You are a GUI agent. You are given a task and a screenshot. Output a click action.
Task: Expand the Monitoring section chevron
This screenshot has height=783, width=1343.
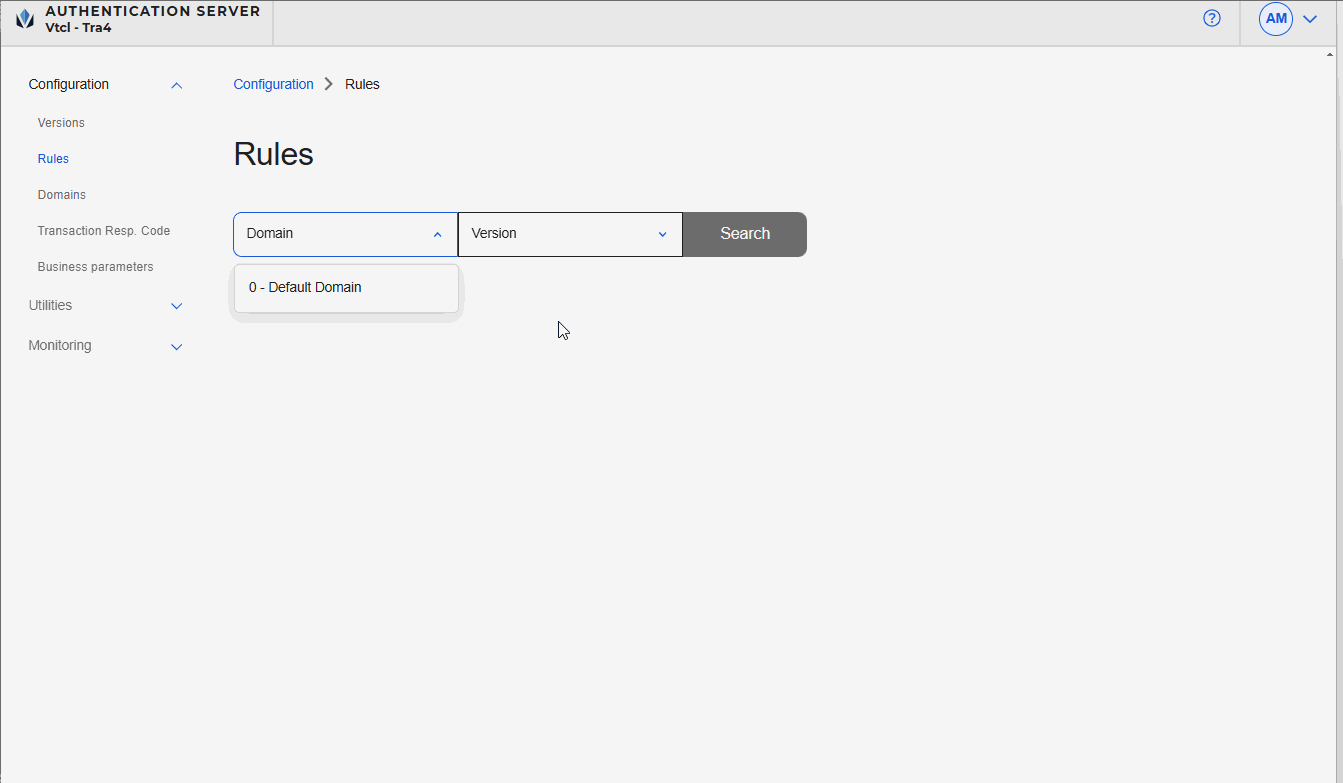pyautogui.click(x=177, y=347)
